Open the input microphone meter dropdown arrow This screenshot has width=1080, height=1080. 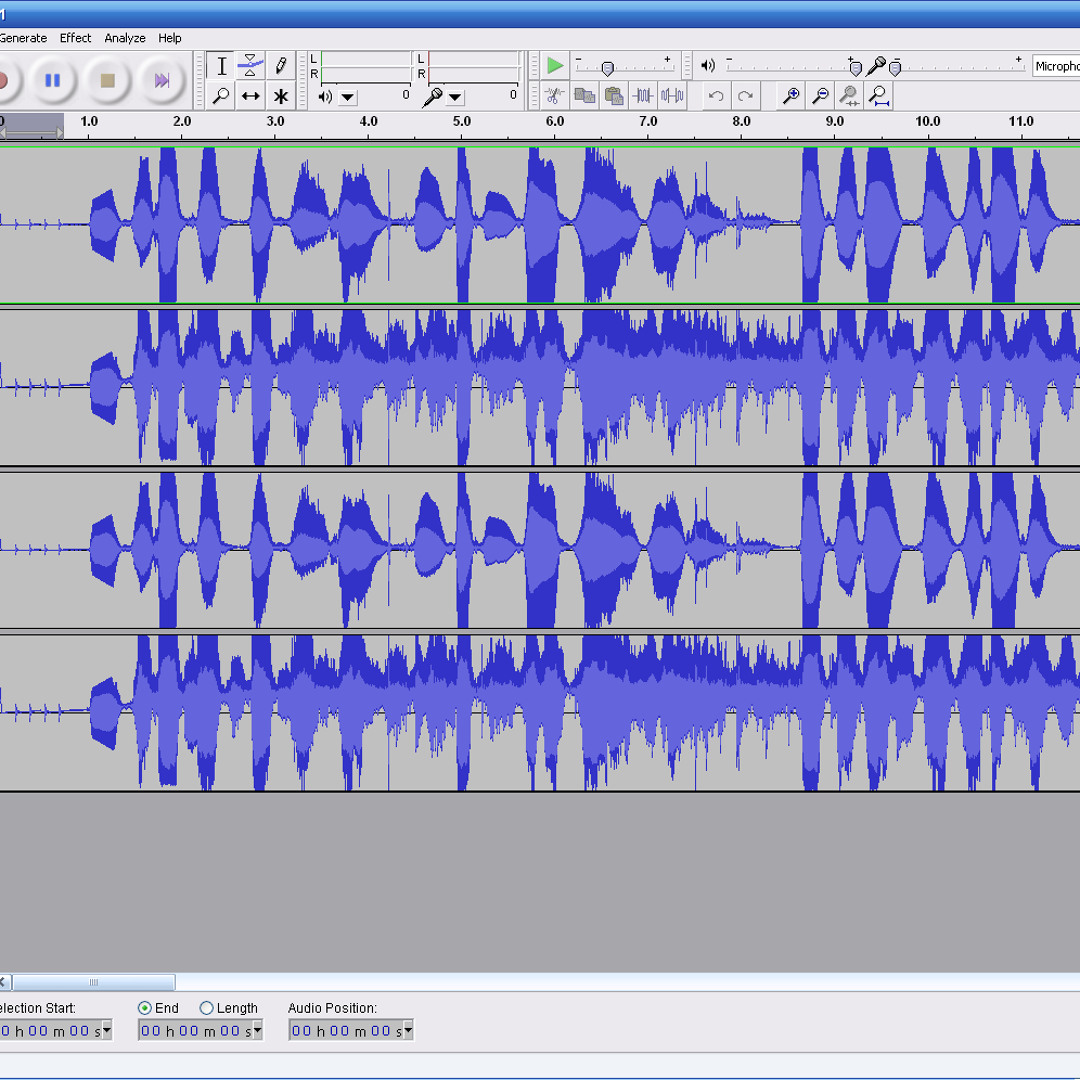pyautogui.click(x=455, y=97)
